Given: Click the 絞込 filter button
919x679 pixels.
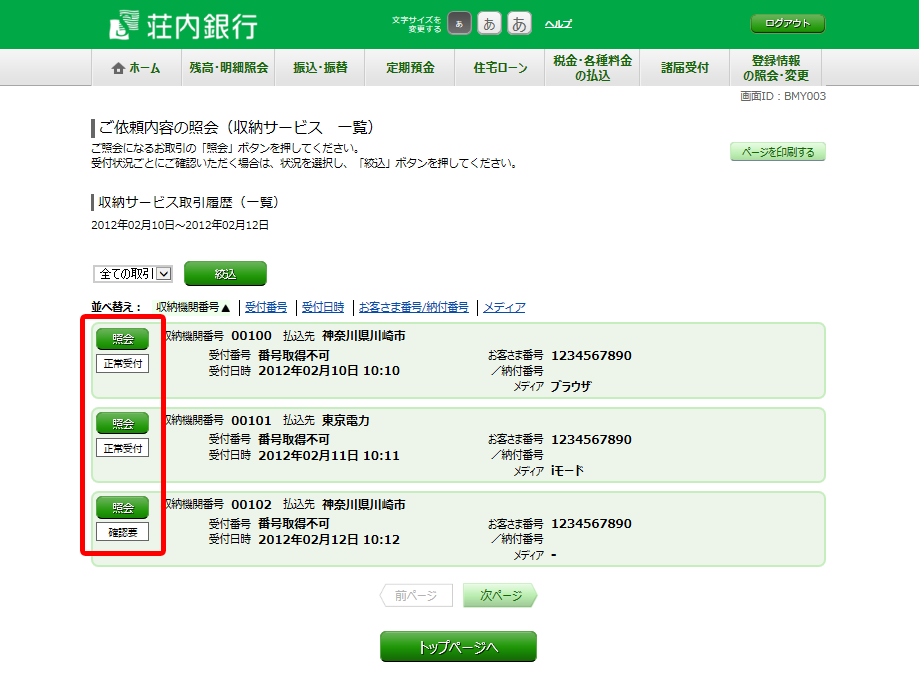Looking at the screenshot, I should click(x=225, y=274).
